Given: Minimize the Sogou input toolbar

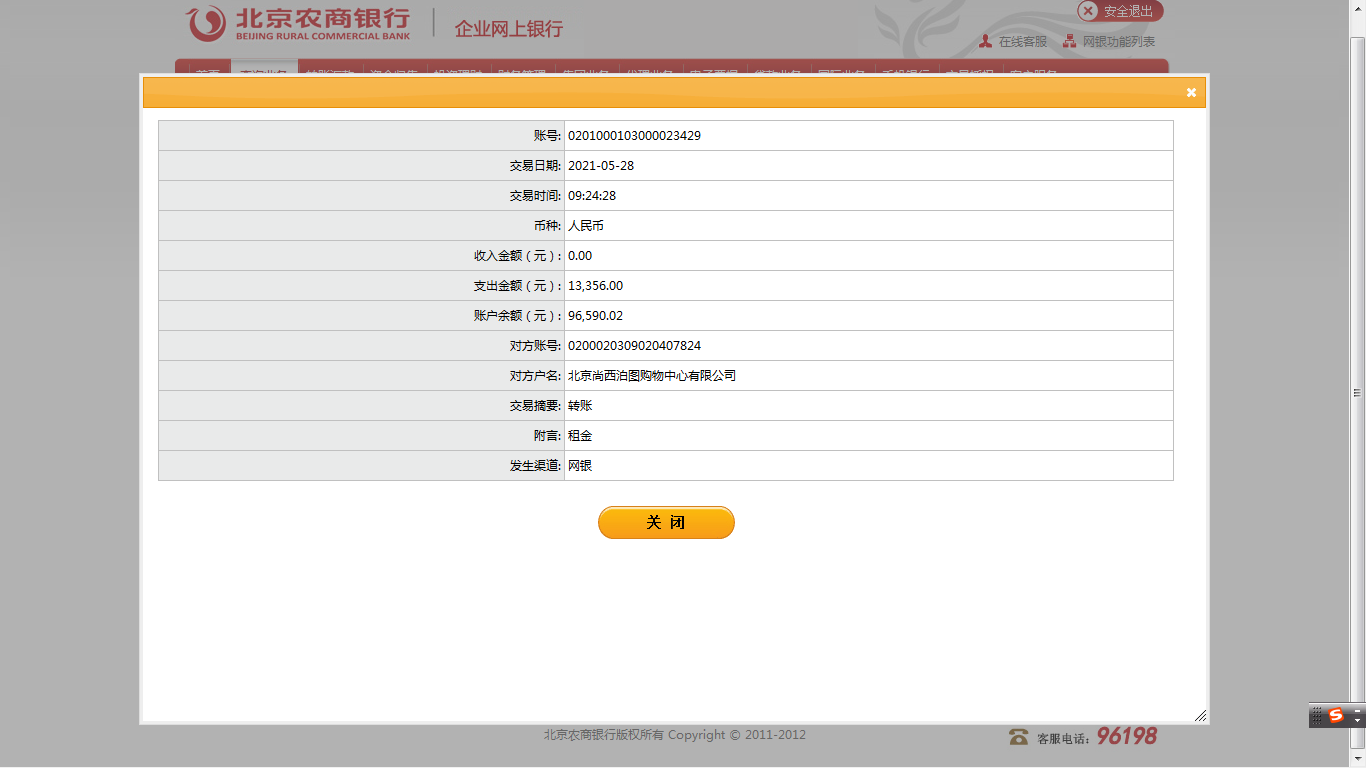Looking at the screenshot, I should pyautogui.click(x=1357, y=709).
